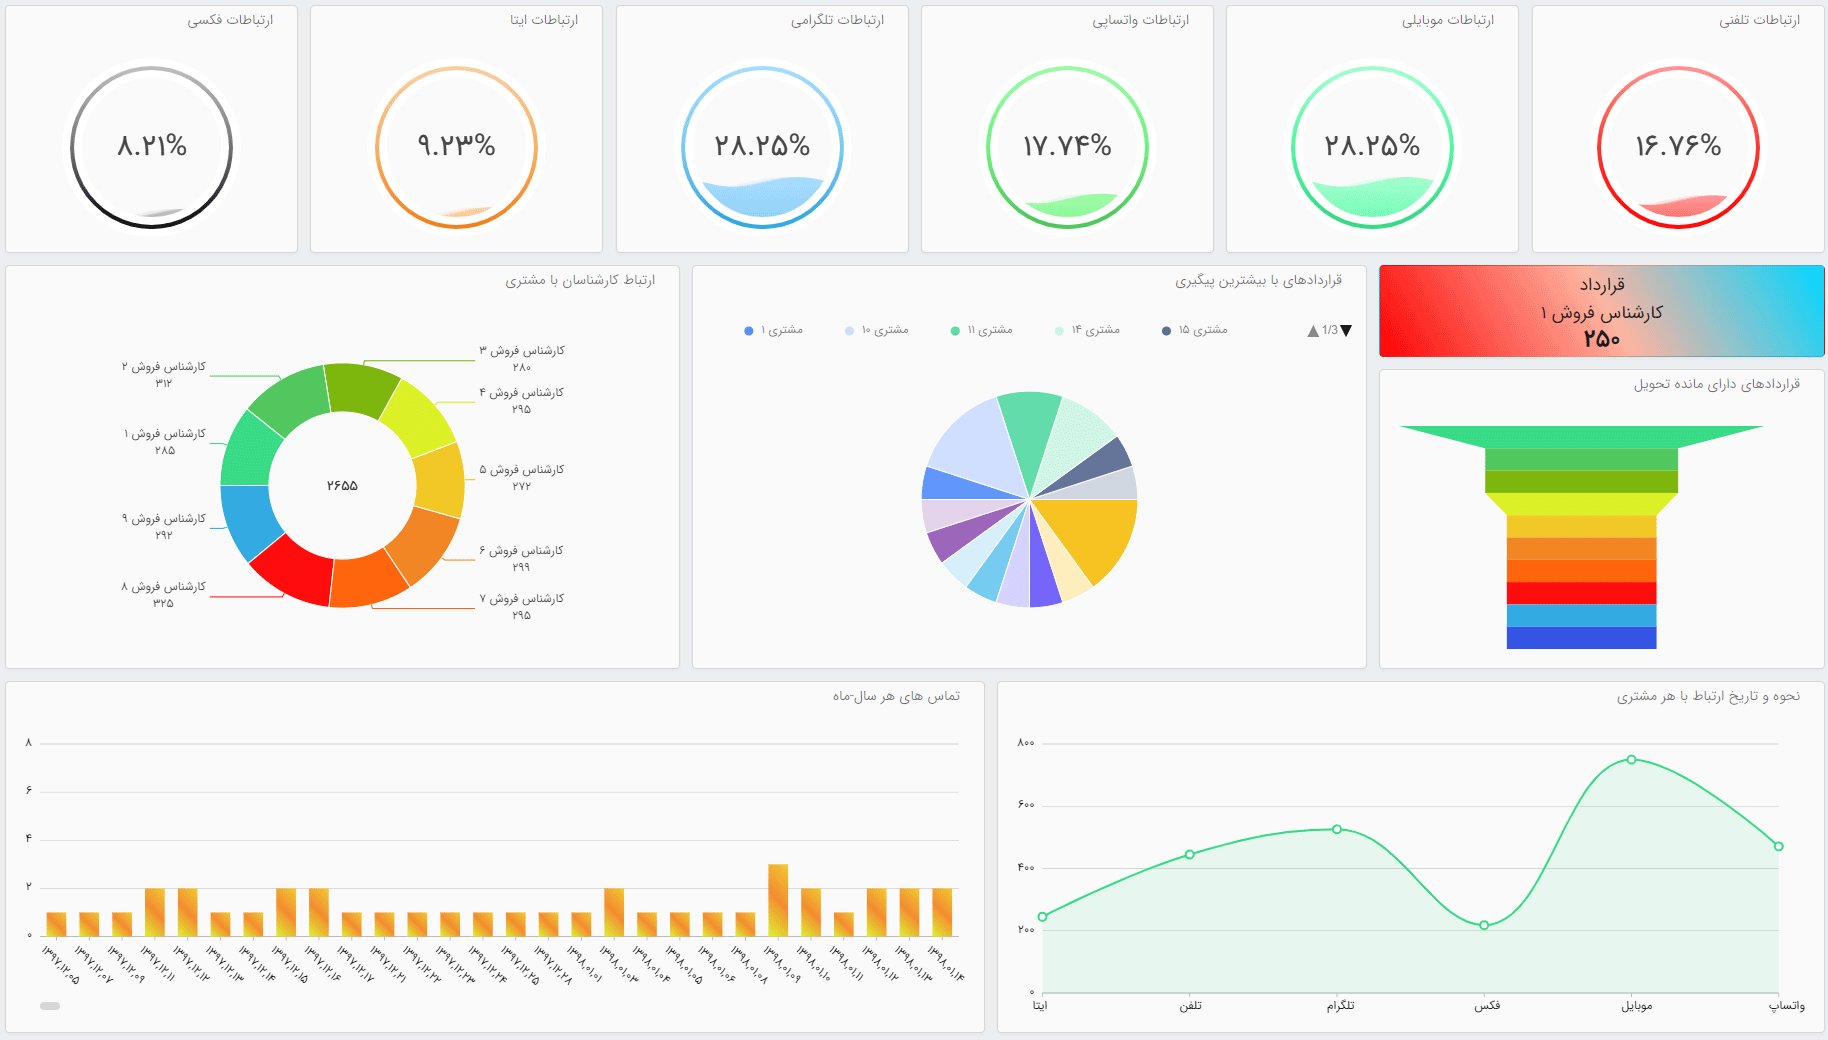This screenshot has height=1040, width=1828.
Task: Click the bar chart horizontal scrollbar handle
Action: tap(50, 1006)
